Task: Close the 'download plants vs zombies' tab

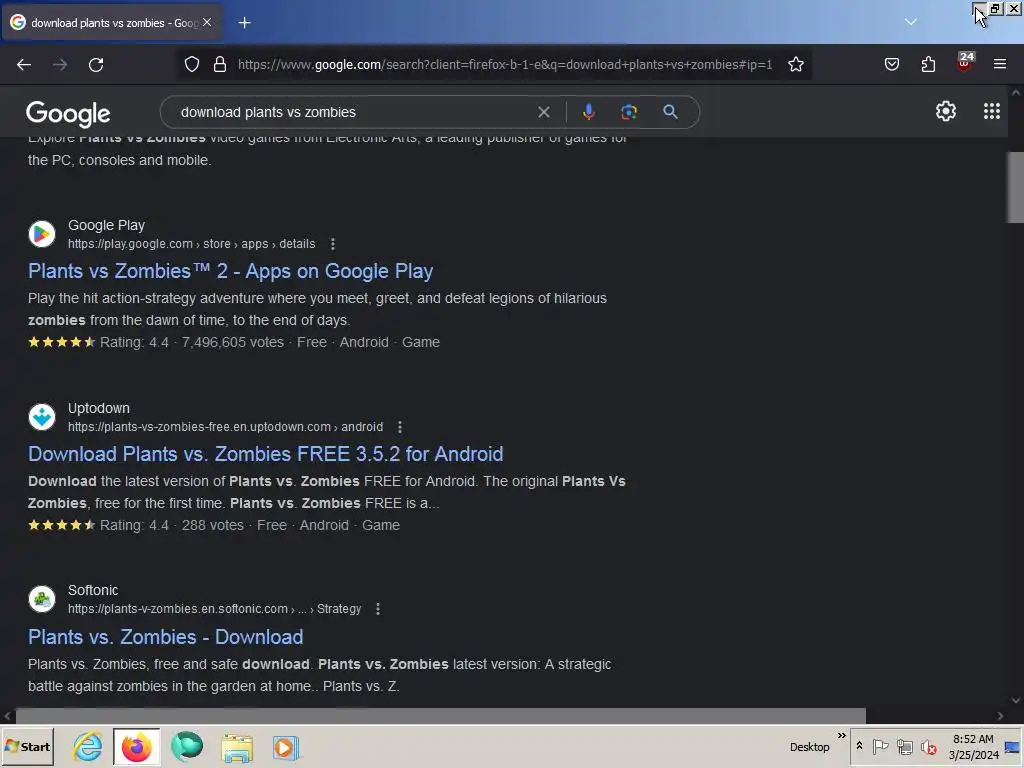Action: 207,22
